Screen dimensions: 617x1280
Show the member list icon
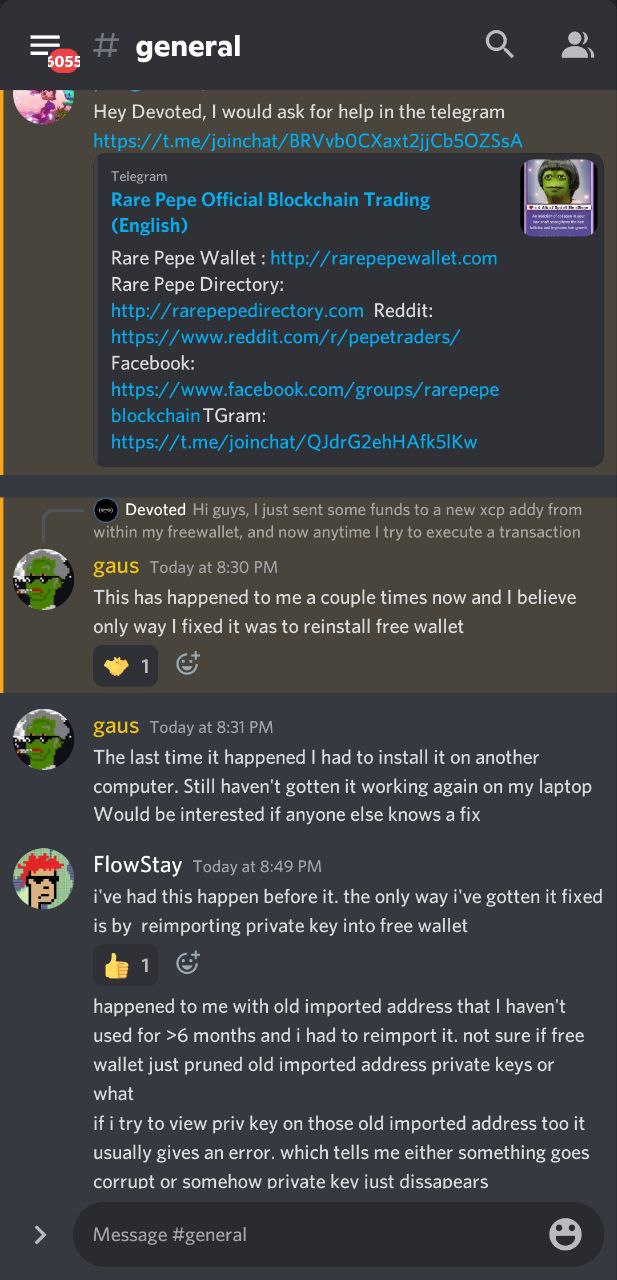click(x=577, y=44)
